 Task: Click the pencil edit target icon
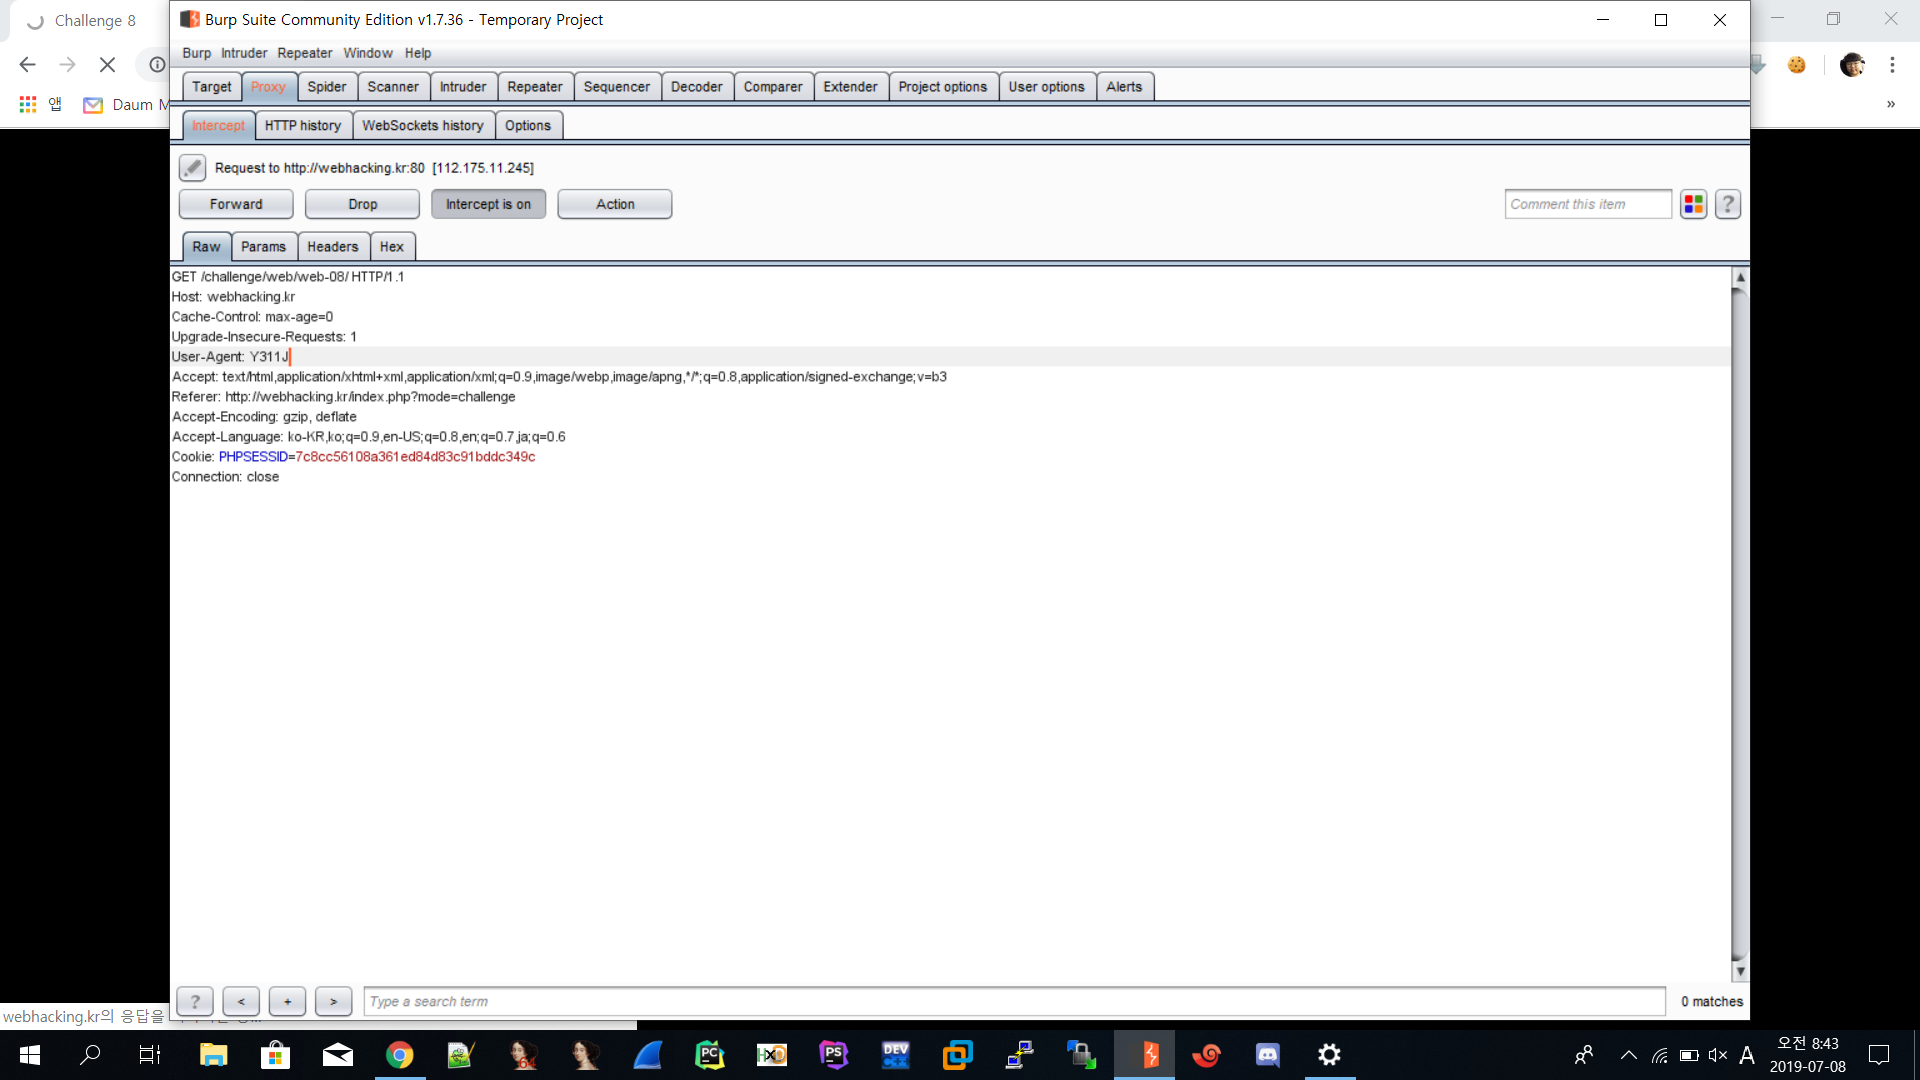(x=192, y=168)
